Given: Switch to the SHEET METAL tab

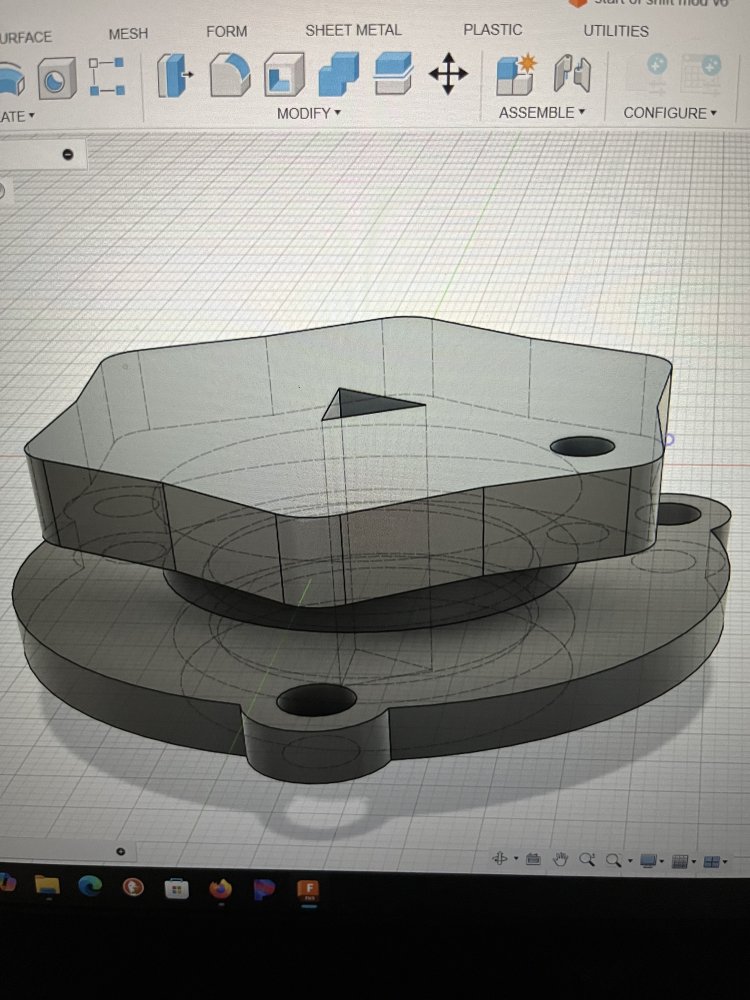Looking at the screenshot, I should 353,30.
